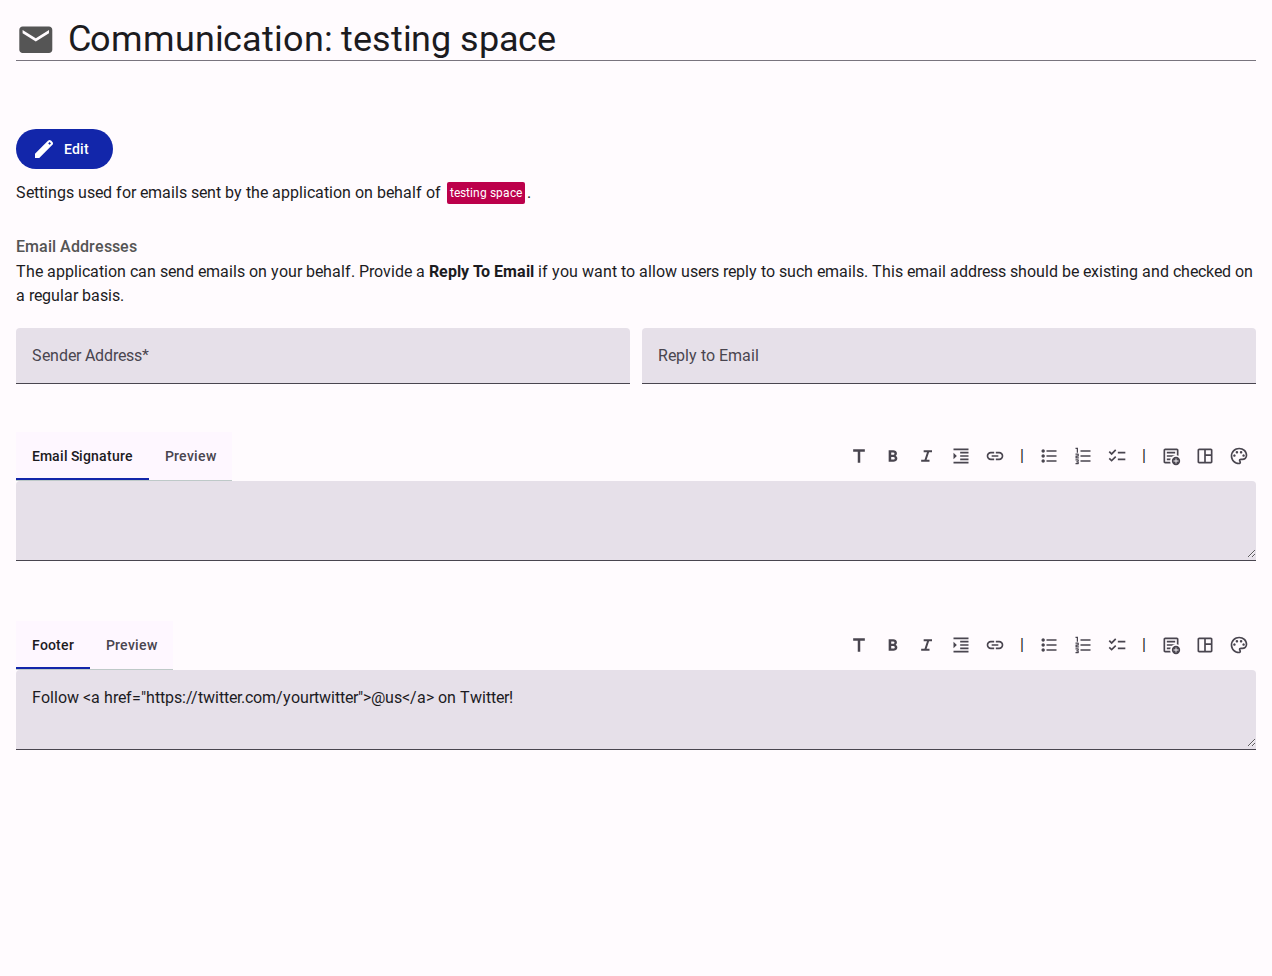Click the 'Communication: testing space' title
1272x976 pixels.
[x=312, y=39]
